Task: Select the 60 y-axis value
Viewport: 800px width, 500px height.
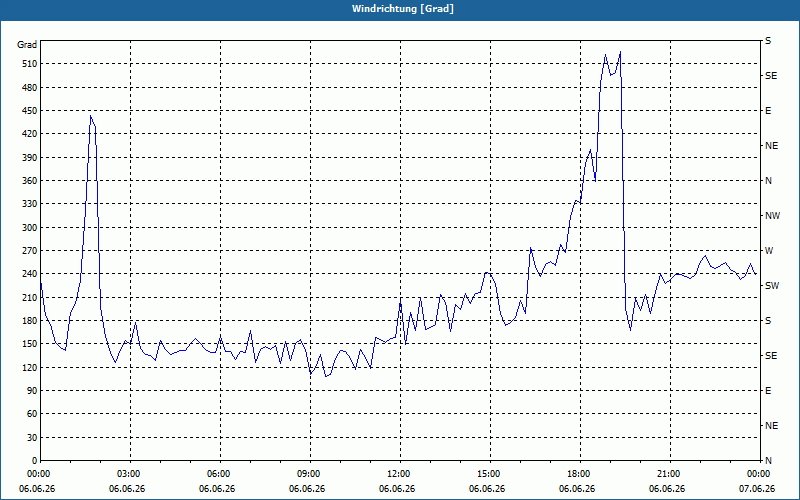Action: (x=32, y=414)
